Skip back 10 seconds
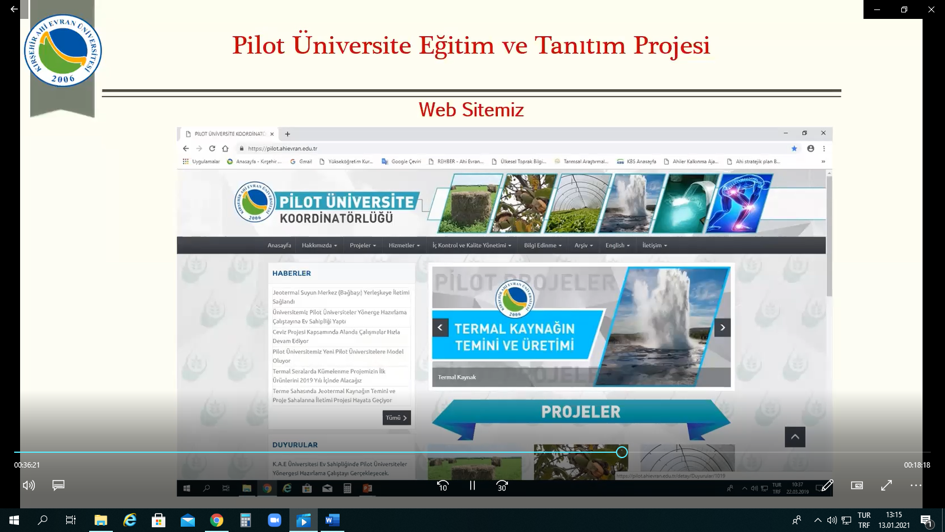945x532 pixels. click(x=443, y=486)
